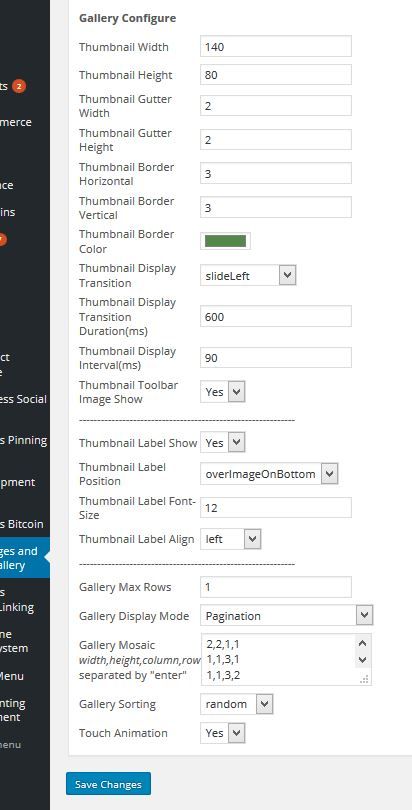Open the Touch Animation Yes dropdown
This screenshot has height=810, width=412.
tap(223, 733)
